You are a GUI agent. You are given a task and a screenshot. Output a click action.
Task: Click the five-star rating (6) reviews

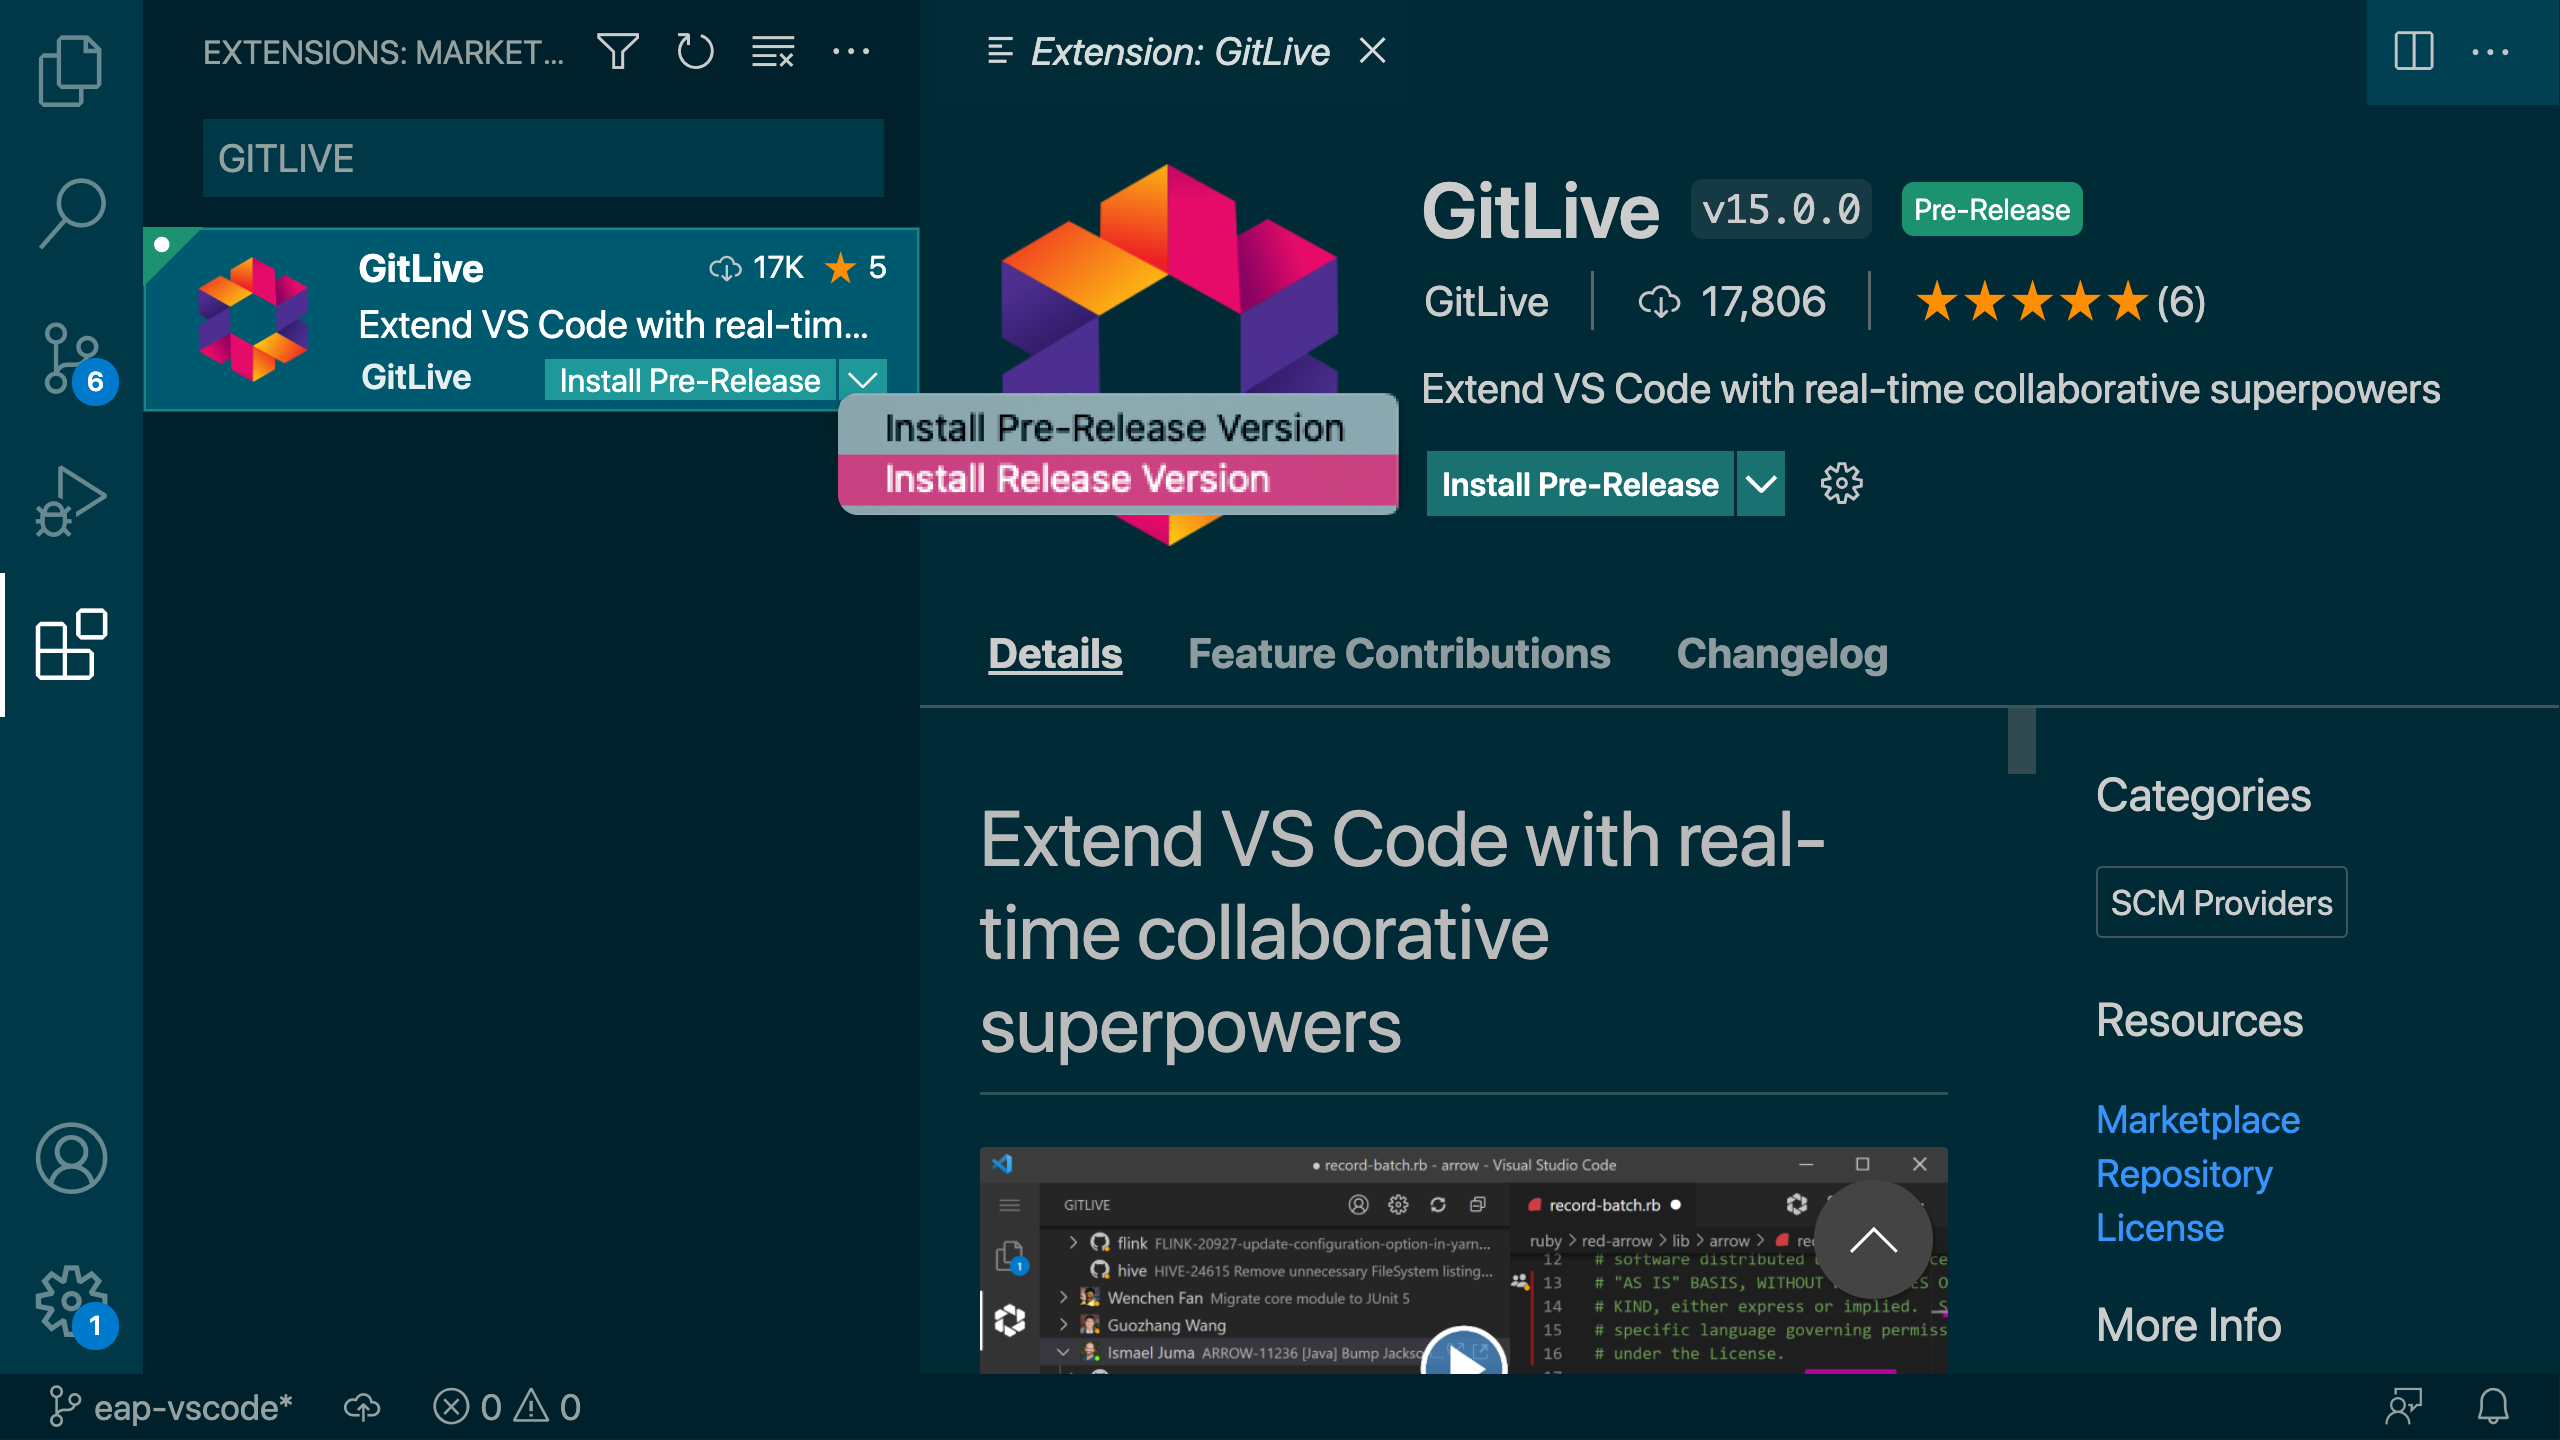coord(2060,302)
